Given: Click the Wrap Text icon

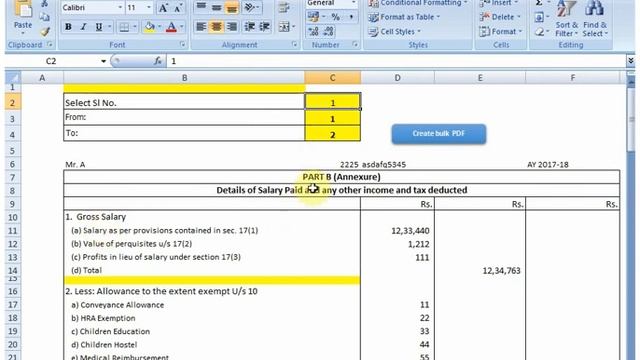Looking at the screenshot, I should (284, 7).
